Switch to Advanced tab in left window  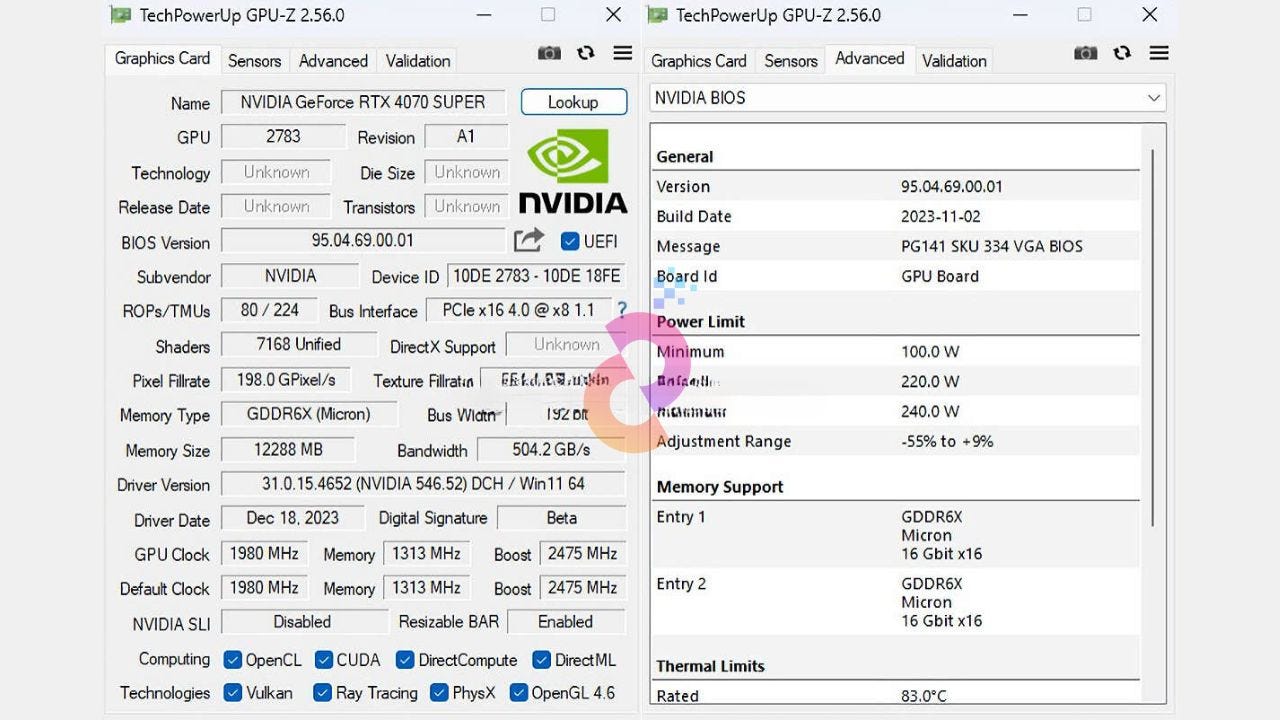tap(333, 60)
